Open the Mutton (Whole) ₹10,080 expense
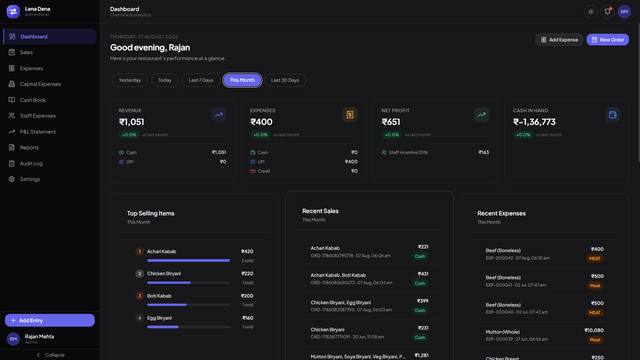This screenshot has width=640, height=360. pos(544,336)
